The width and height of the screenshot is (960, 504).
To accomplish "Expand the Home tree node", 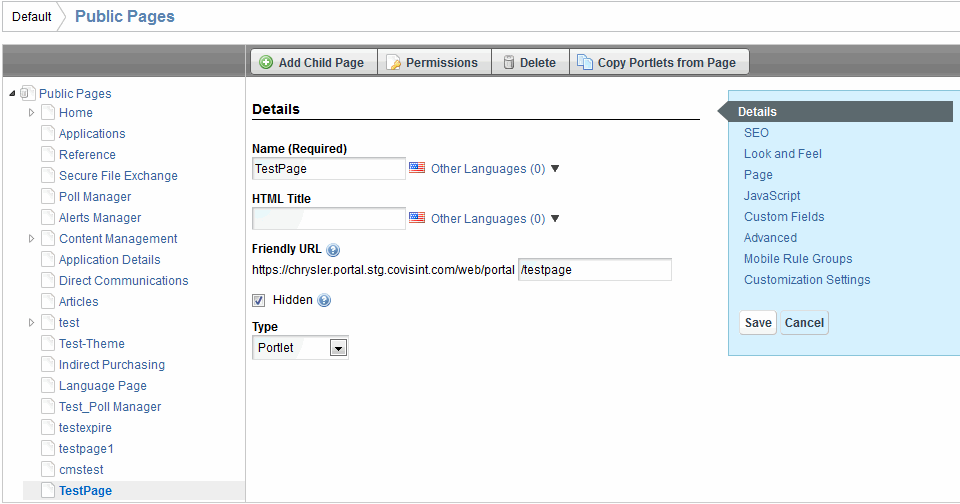I will click(x=32, y=113).
